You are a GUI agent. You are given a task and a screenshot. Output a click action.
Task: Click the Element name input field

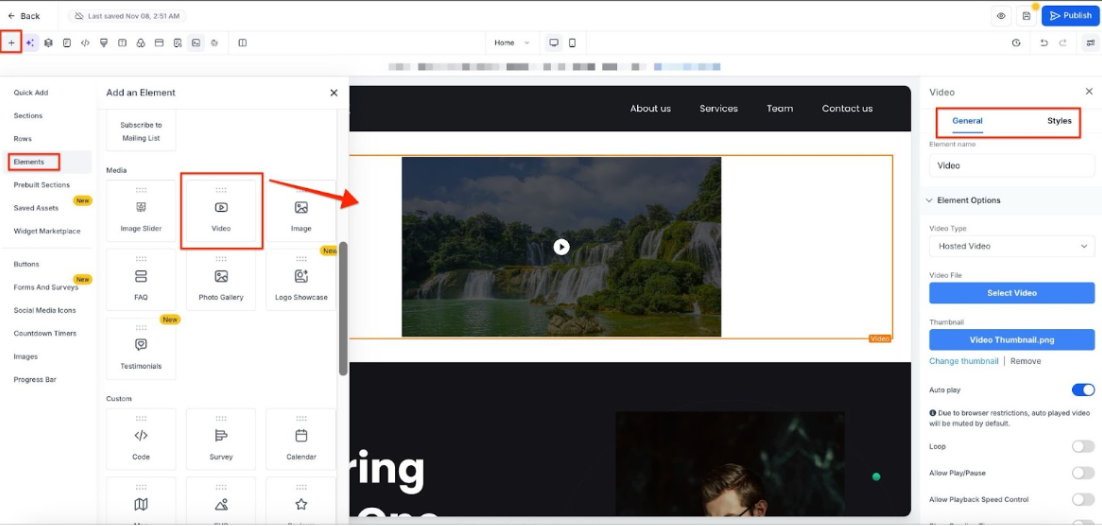pos(1011,166)
